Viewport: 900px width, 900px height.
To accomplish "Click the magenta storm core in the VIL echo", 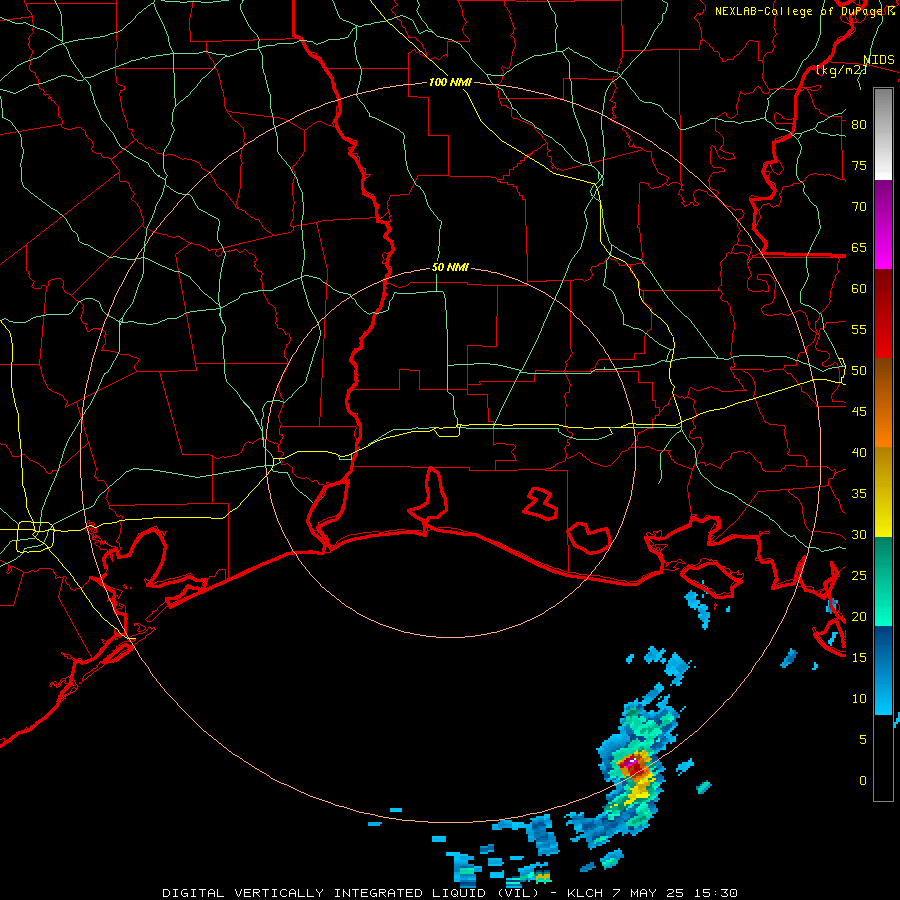I will (631, 762).
